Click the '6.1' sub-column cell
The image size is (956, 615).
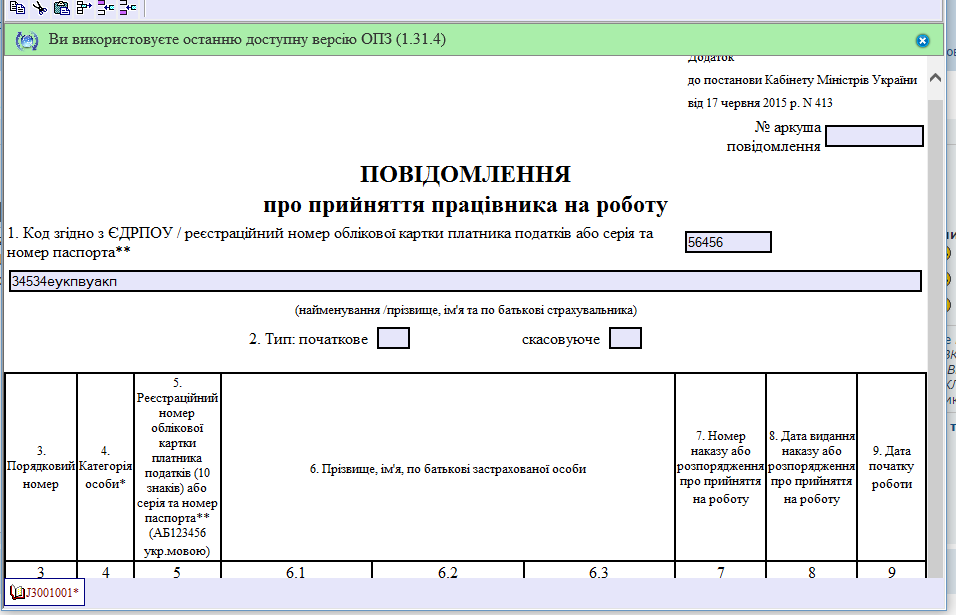pyautogui.click(x=296, y=571)
